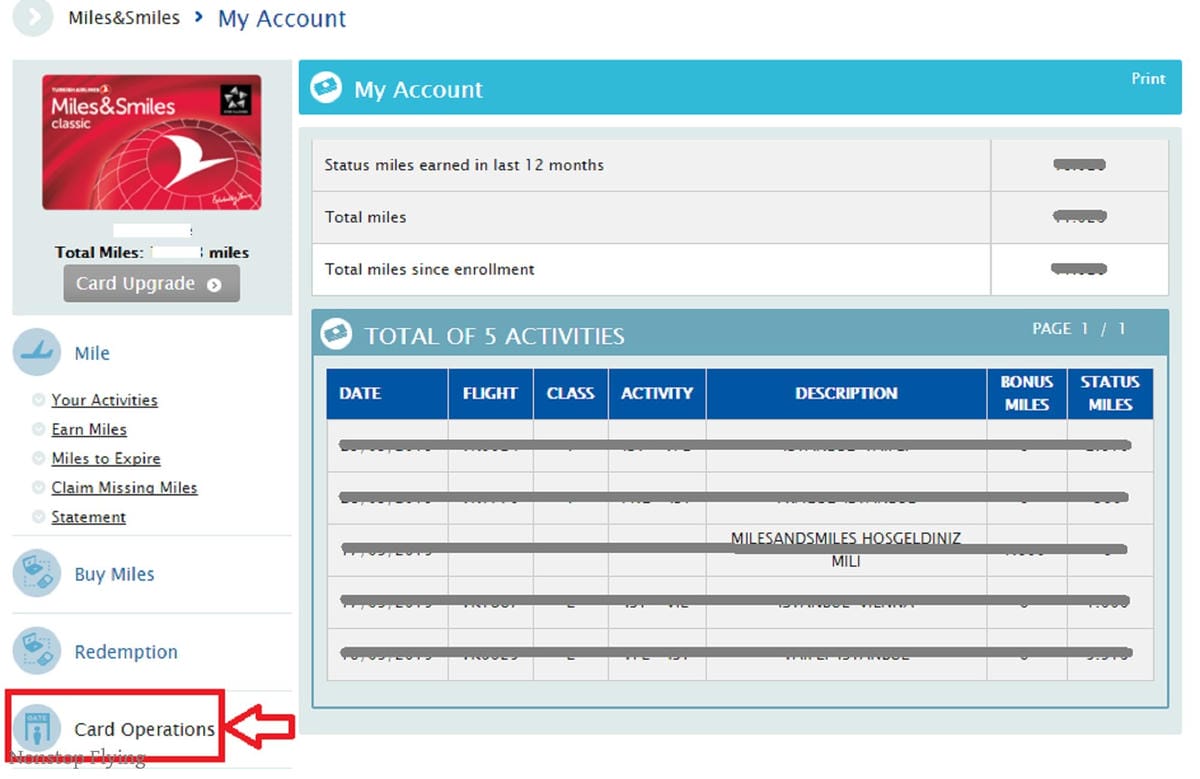Viewport: 1200px width, 779px height.
Task: Open the Card Operations menu item
Action: click(144, 730)
